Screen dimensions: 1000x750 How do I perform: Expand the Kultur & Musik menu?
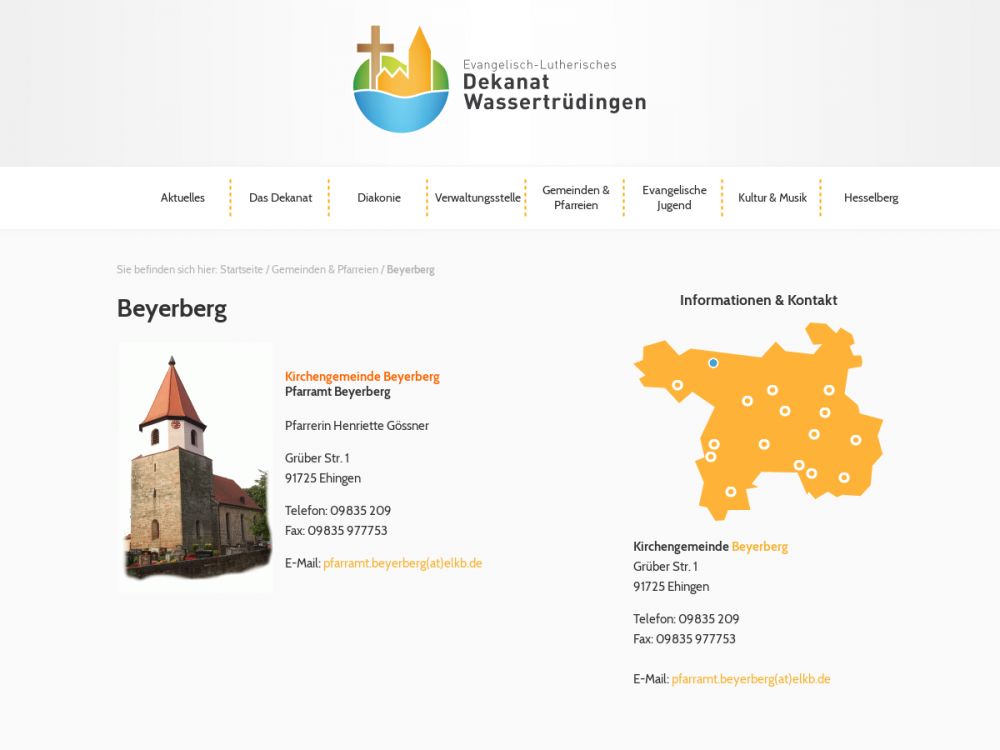pos(772,198)
